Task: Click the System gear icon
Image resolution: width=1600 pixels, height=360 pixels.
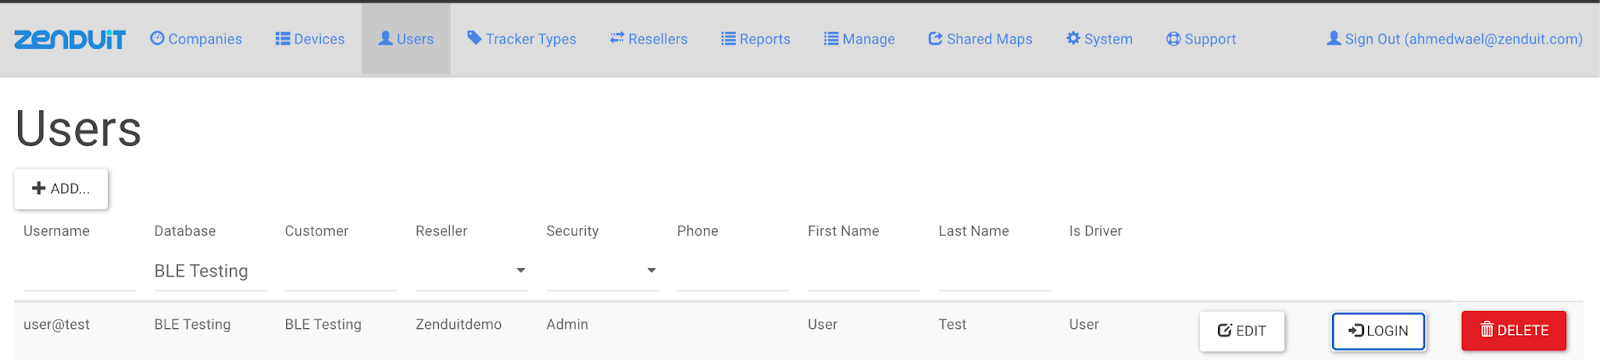Action: click(1073, 38)
